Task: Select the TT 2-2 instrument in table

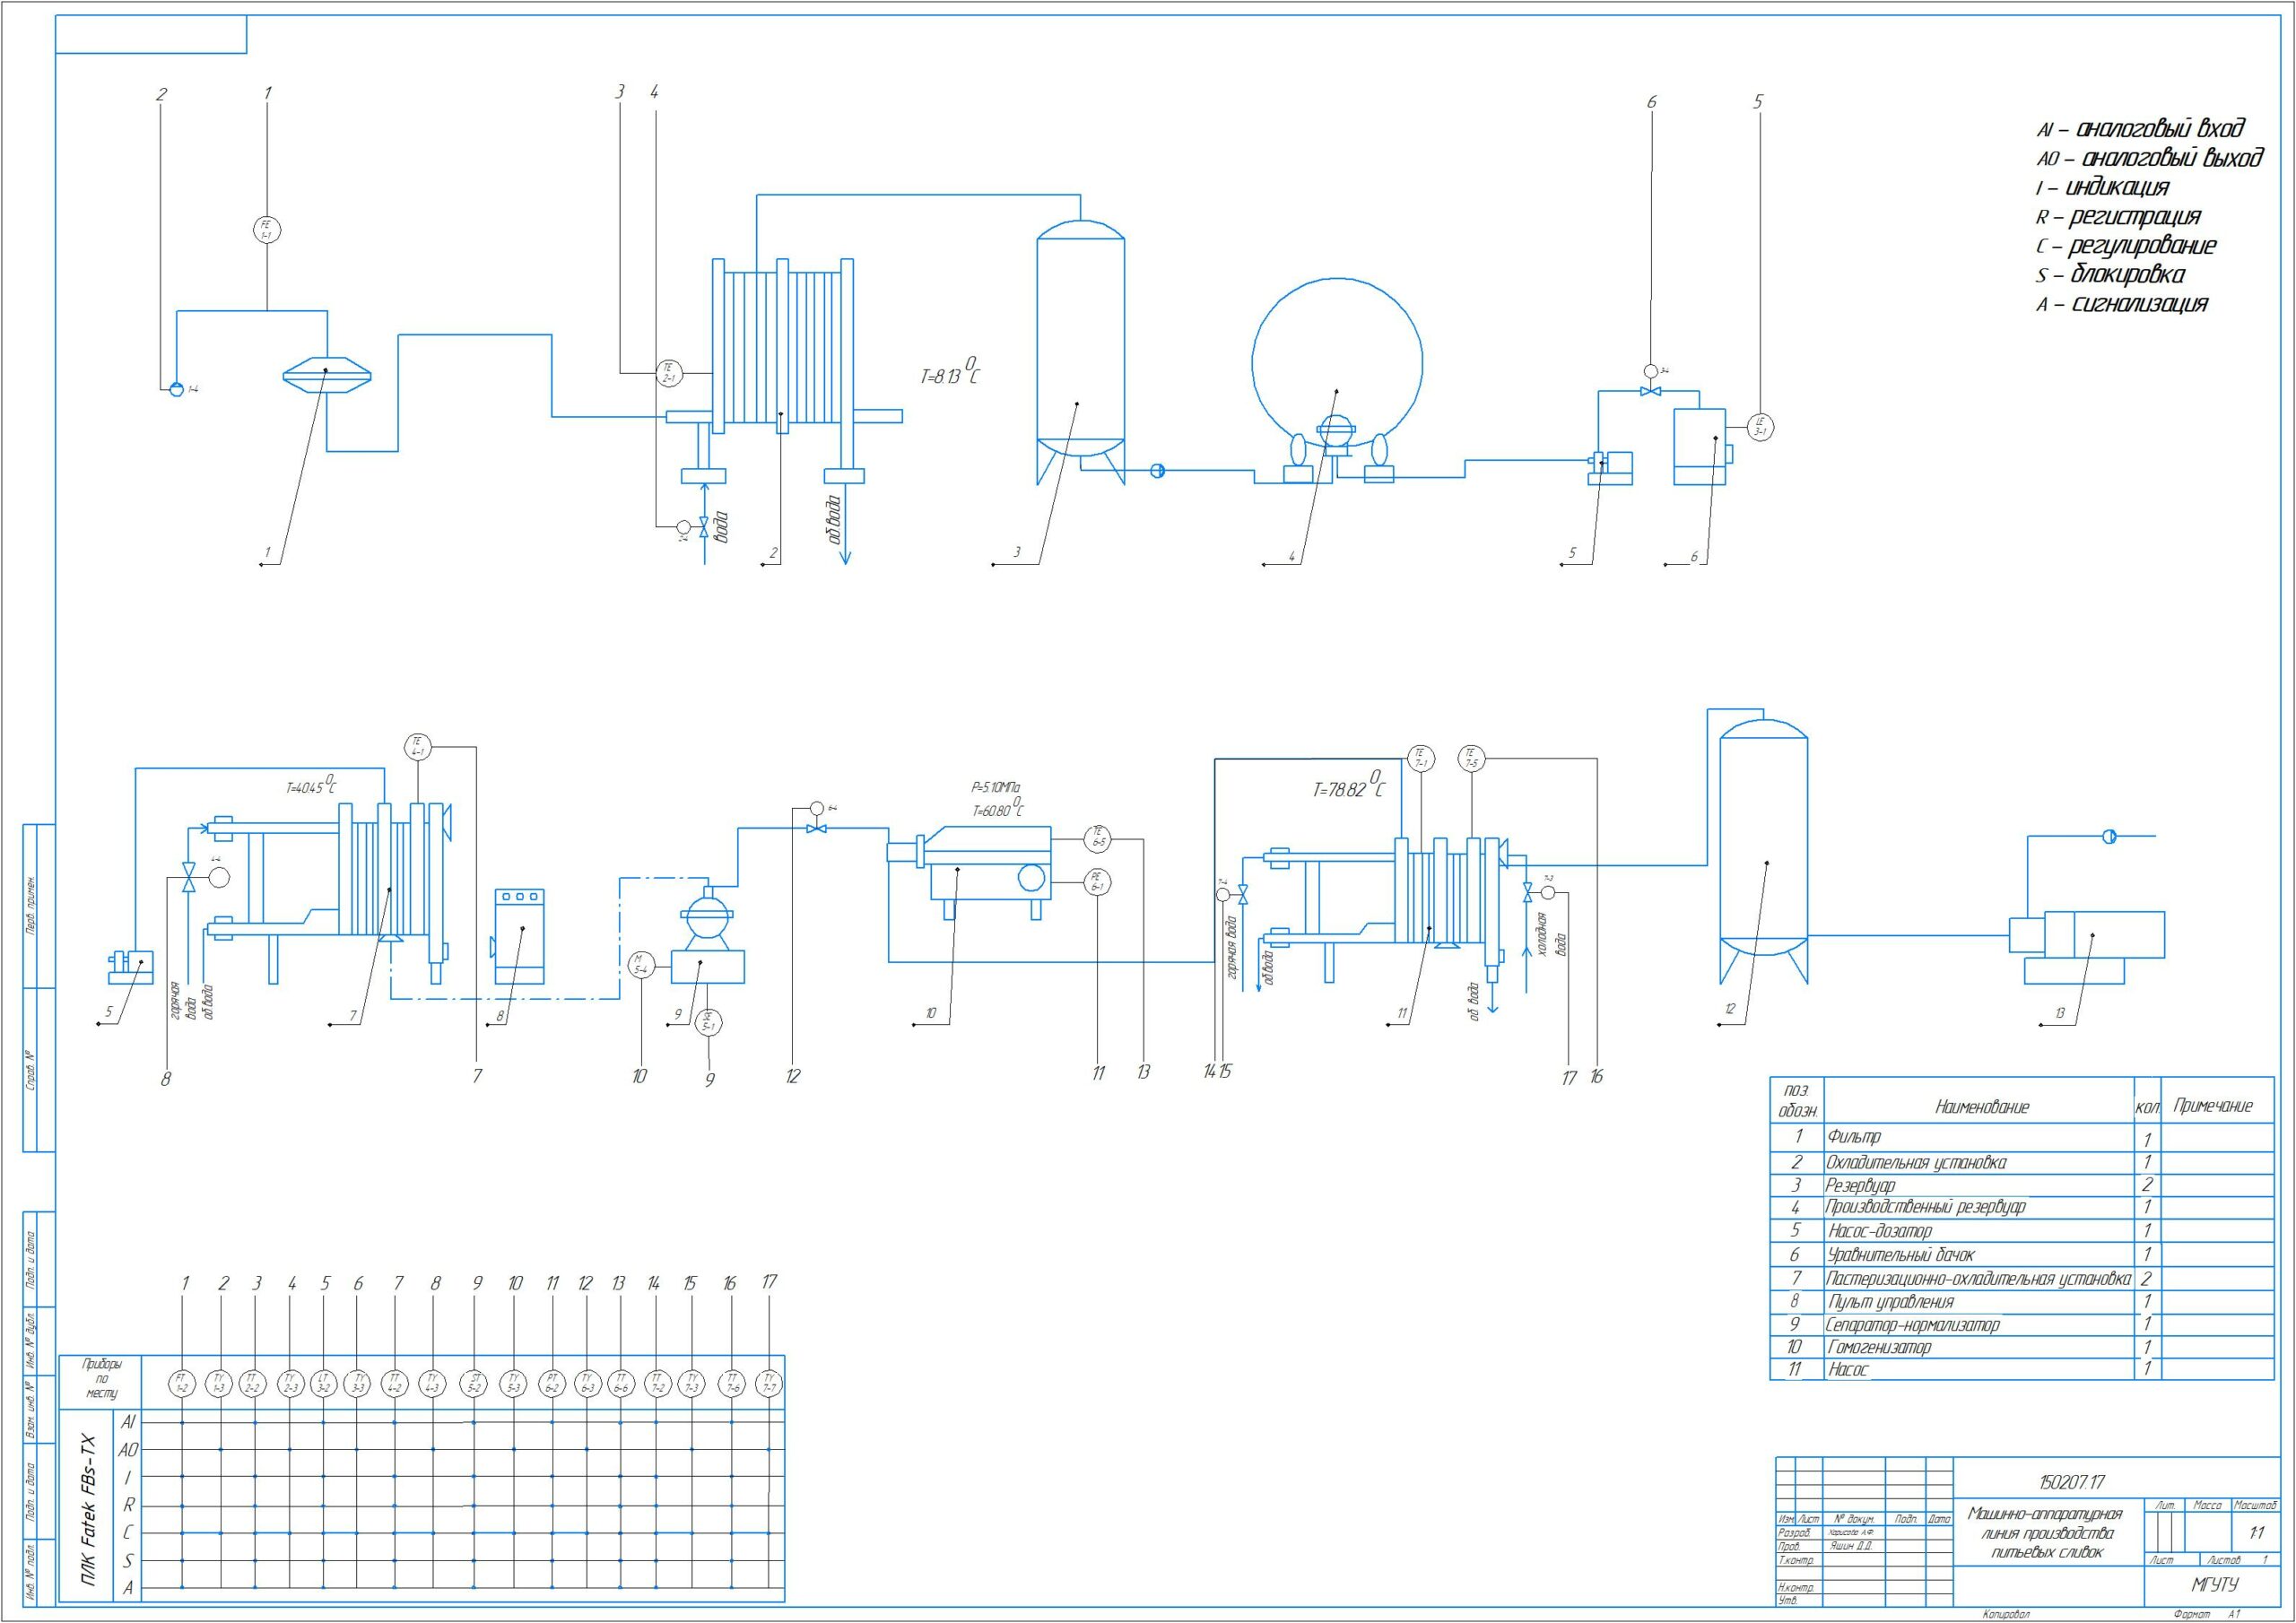Action: pyautogui.click(x=254, y=1384)
